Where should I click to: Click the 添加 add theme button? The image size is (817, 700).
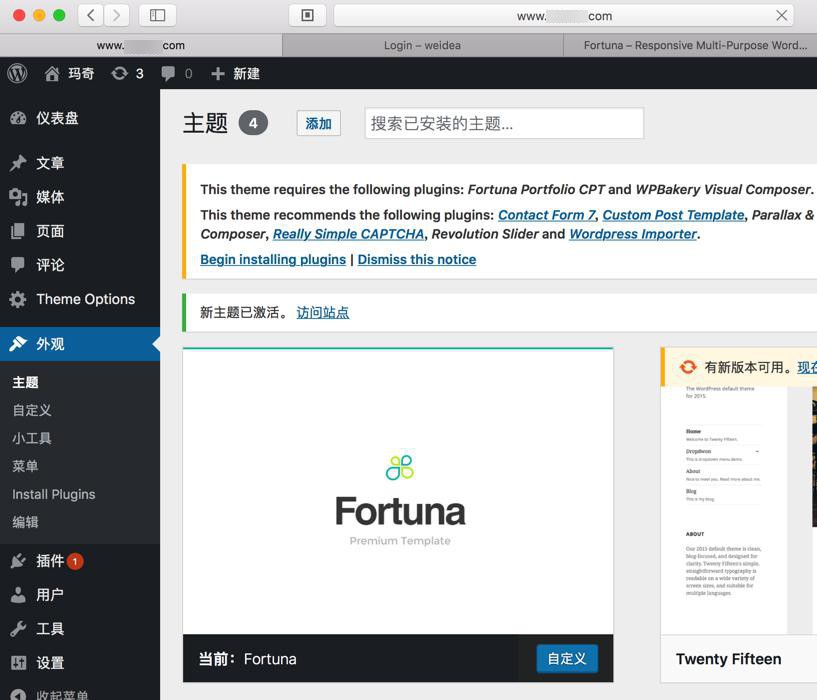(318, 124)
